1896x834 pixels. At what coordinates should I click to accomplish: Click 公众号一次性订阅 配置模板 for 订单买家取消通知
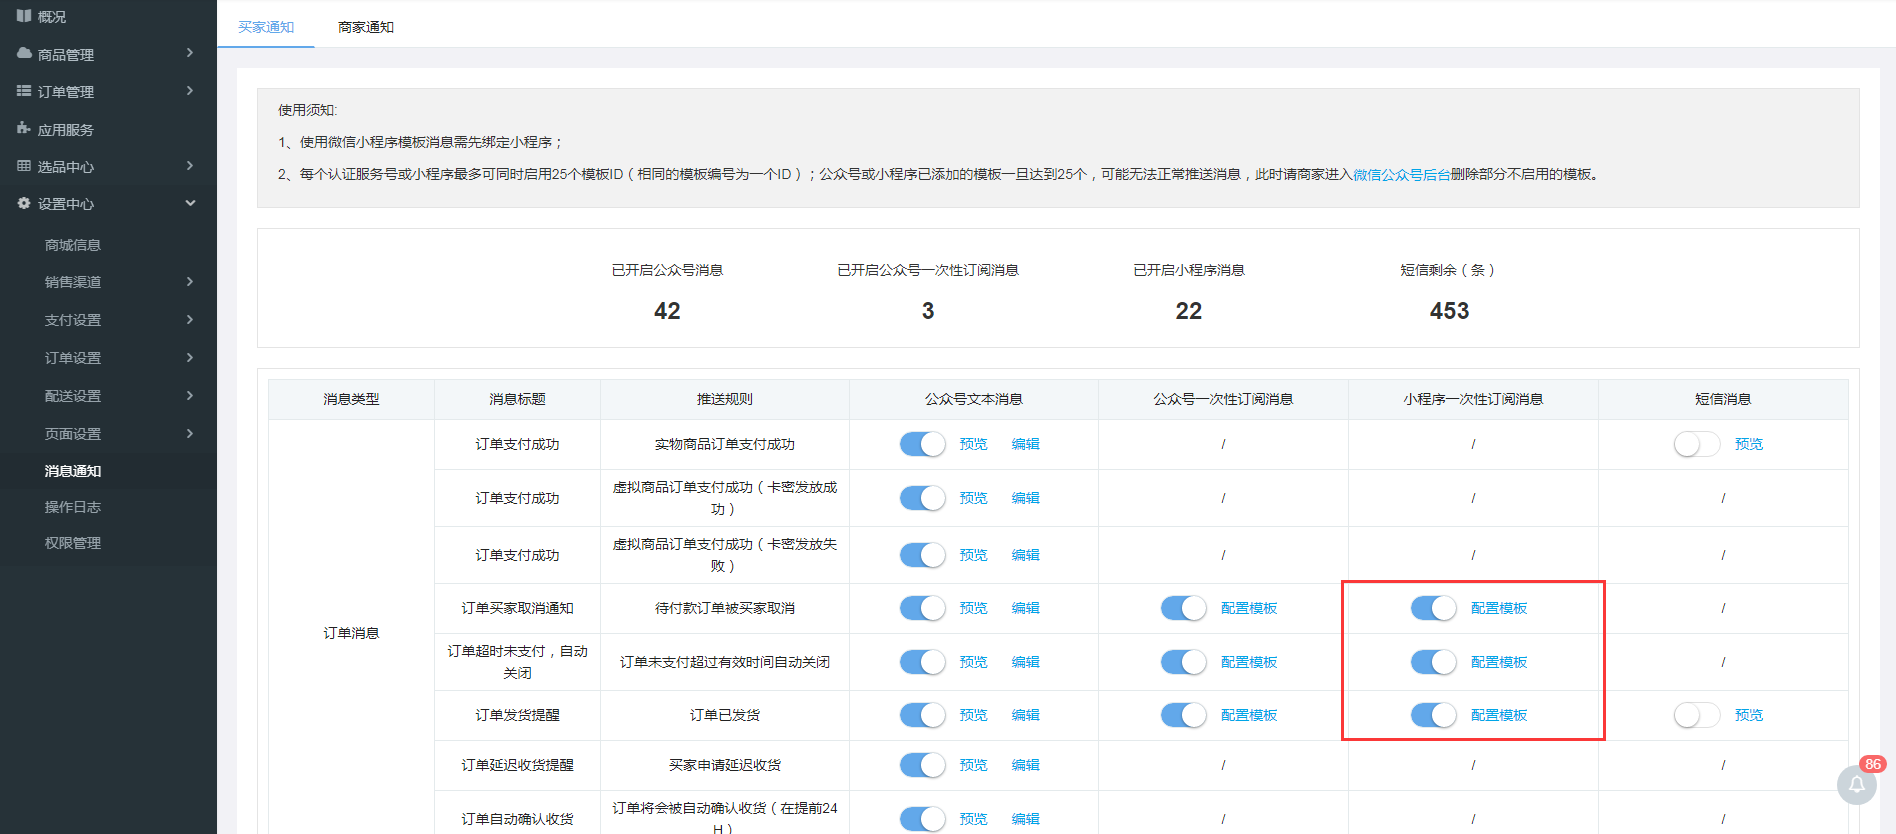[x=1249, y=608]
